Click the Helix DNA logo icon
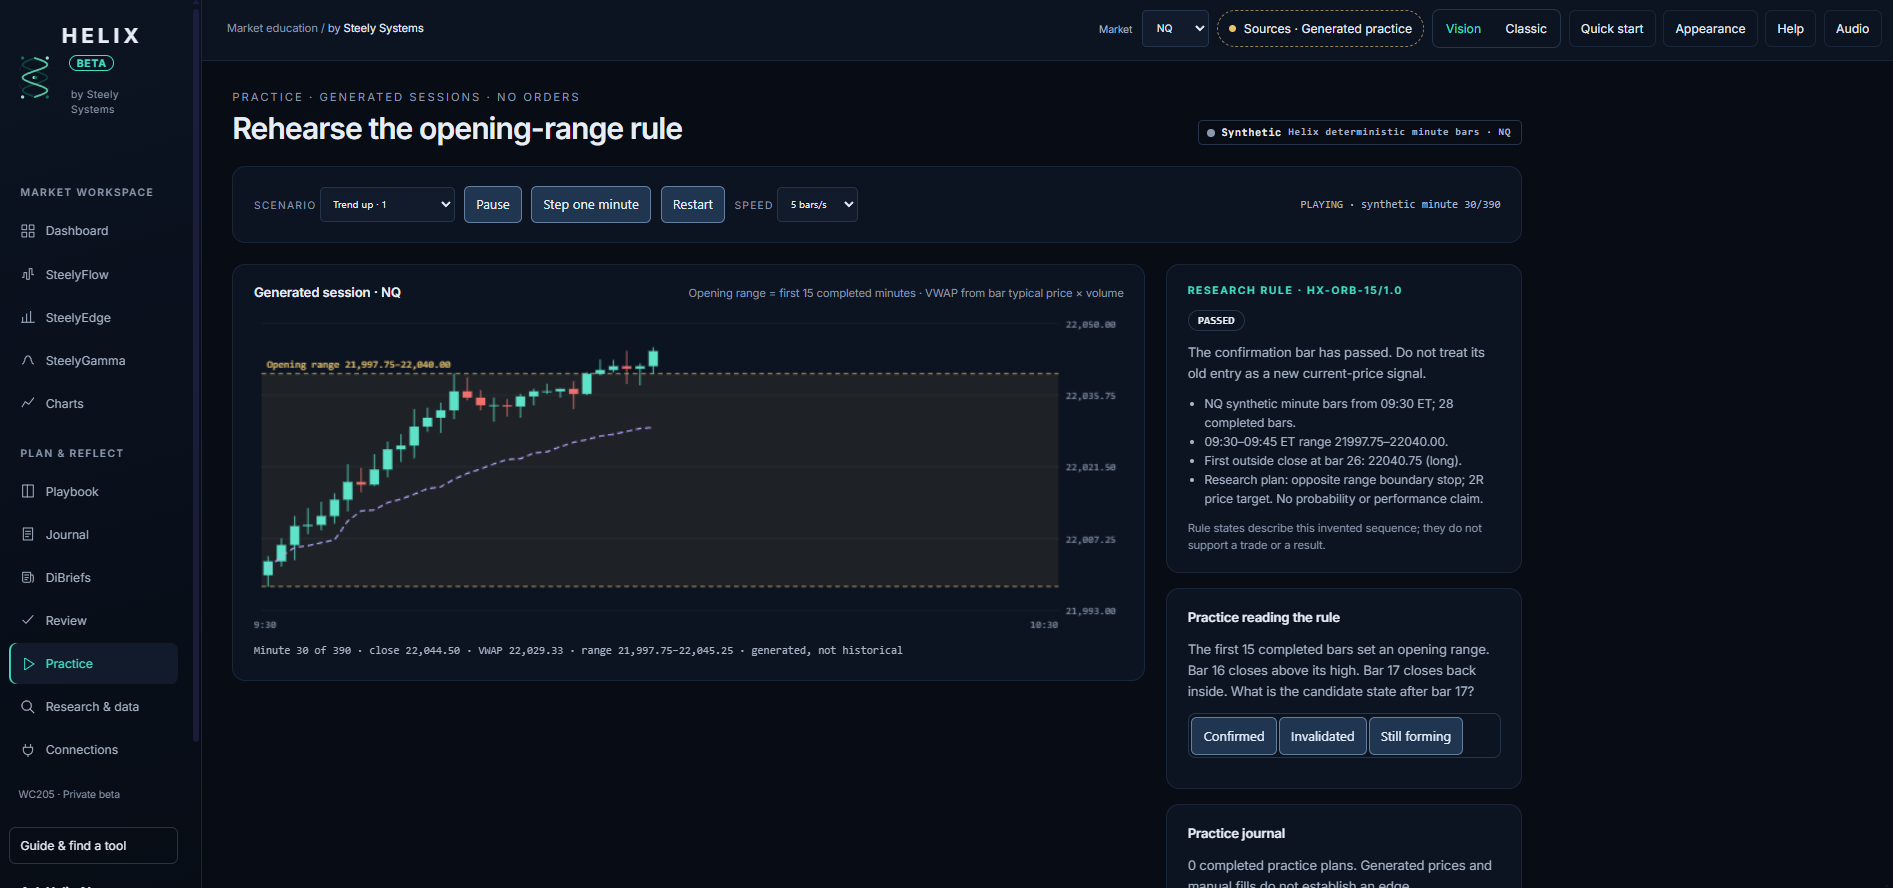 pos(35,78)
